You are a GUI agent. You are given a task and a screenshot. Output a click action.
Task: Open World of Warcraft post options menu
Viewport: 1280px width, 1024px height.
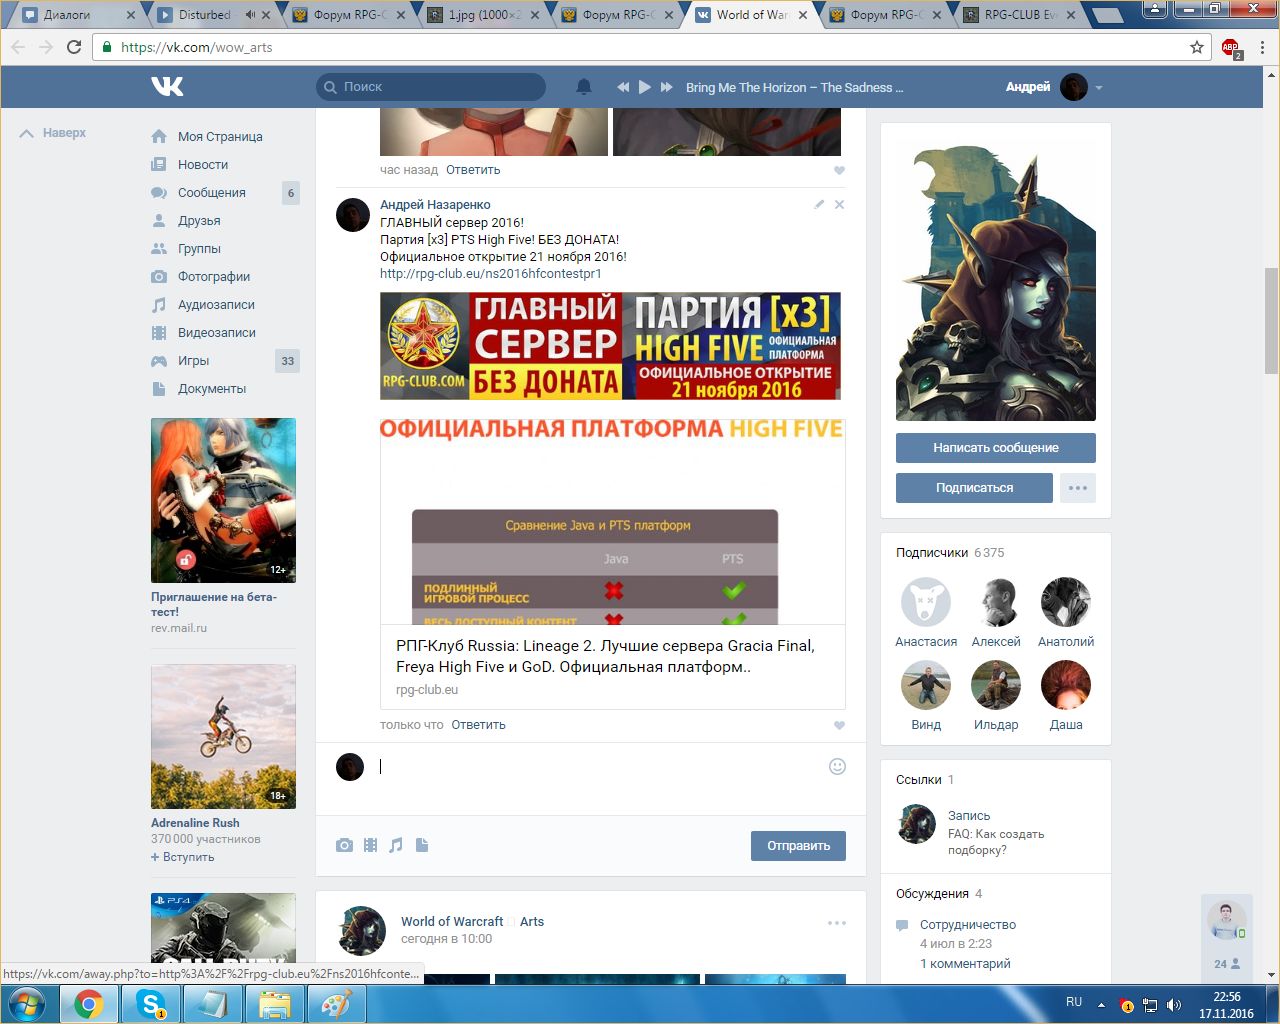(837, 923)
